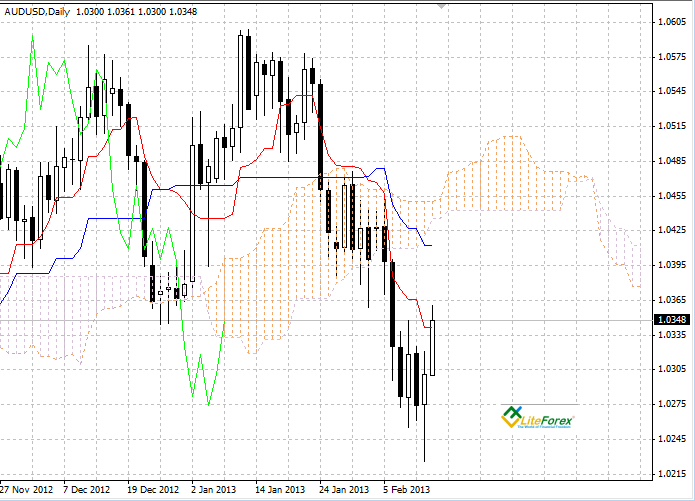This screenshot has height=501, width=695.
Task: Click the current price label 1.0348
Action: coord(672,320)
